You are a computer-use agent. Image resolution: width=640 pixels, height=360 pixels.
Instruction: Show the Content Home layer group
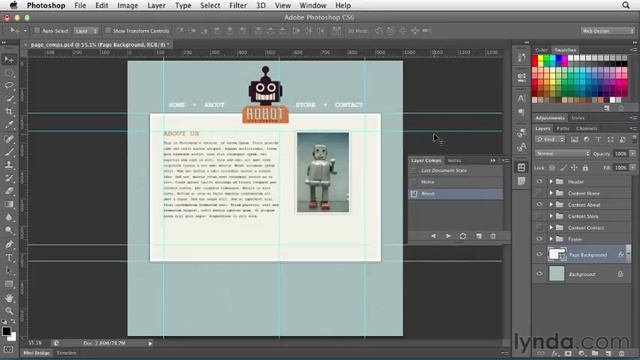pos(540,193)
